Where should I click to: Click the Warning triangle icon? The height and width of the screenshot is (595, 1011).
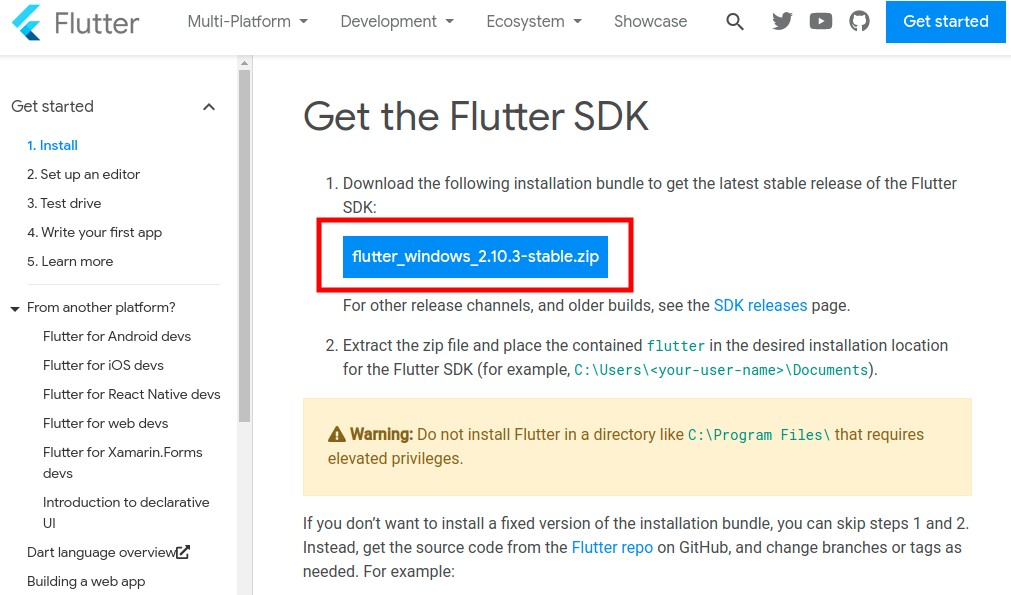coord(337,434)
